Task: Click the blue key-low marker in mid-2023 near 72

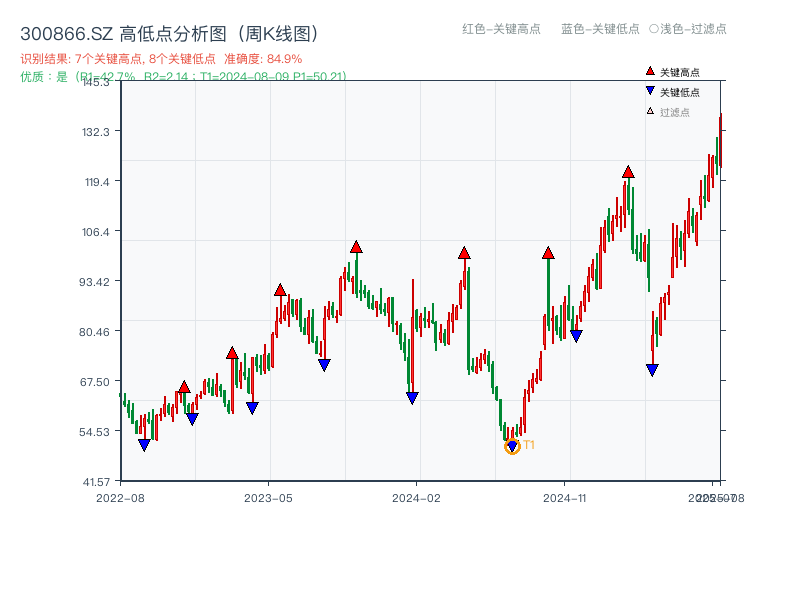Action: (324, 365)
